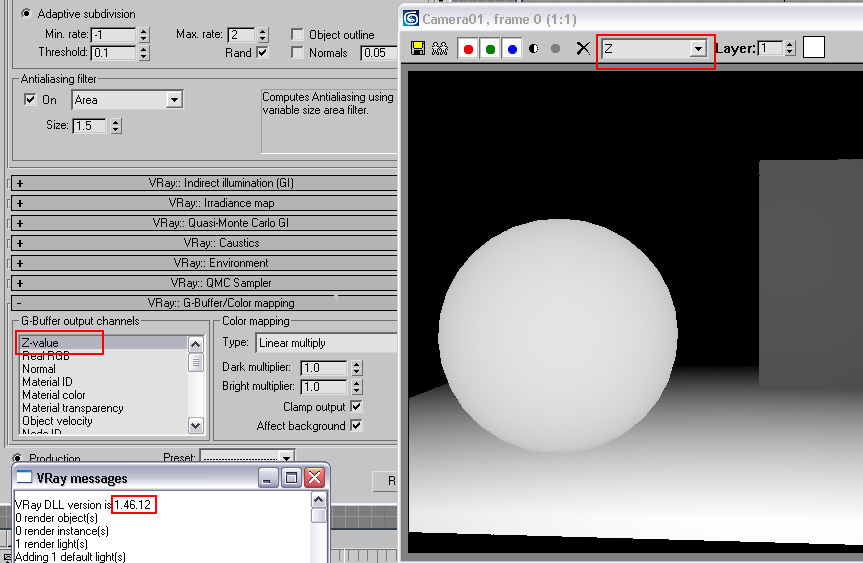The image size is (863, 563).
Task: Maximize the VRay messages window
Action: 291,478
